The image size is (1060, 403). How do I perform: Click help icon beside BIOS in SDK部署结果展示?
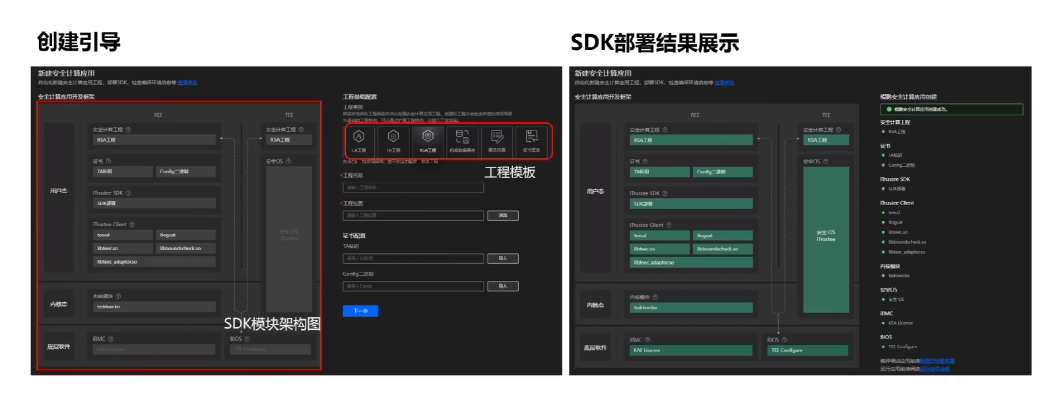point(786,339)
